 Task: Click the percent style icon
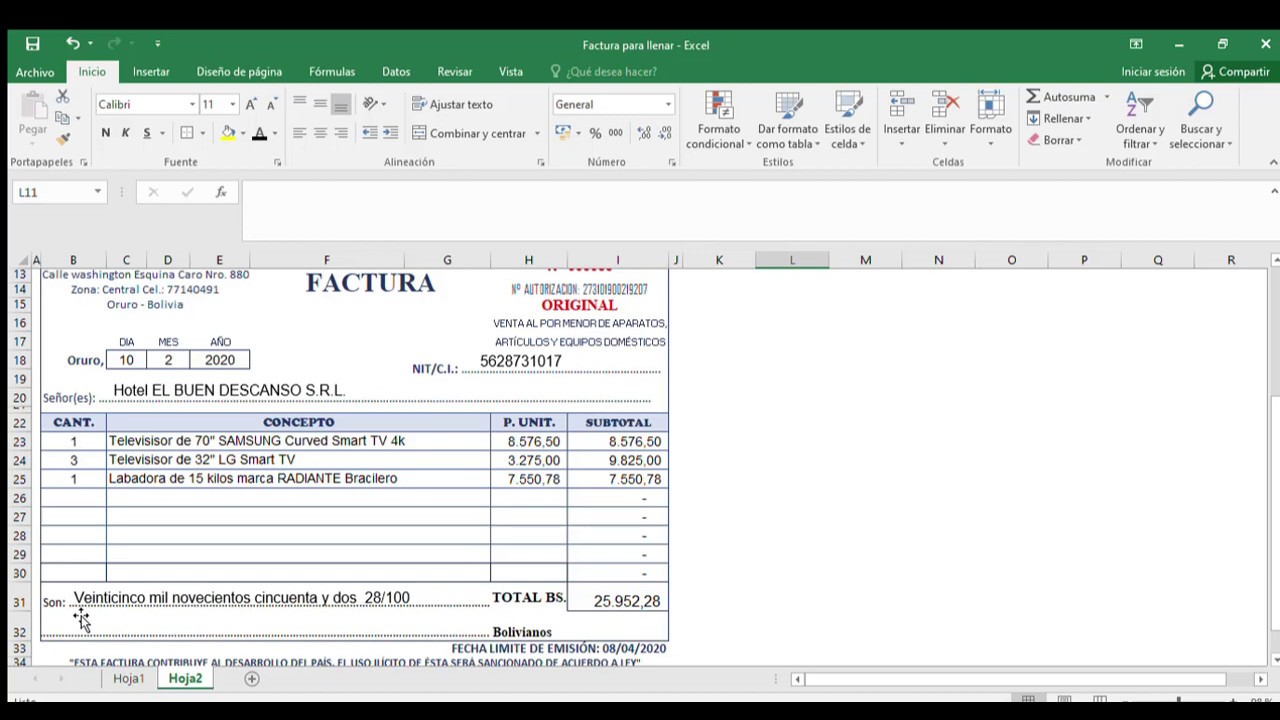[x=595, y=133]
